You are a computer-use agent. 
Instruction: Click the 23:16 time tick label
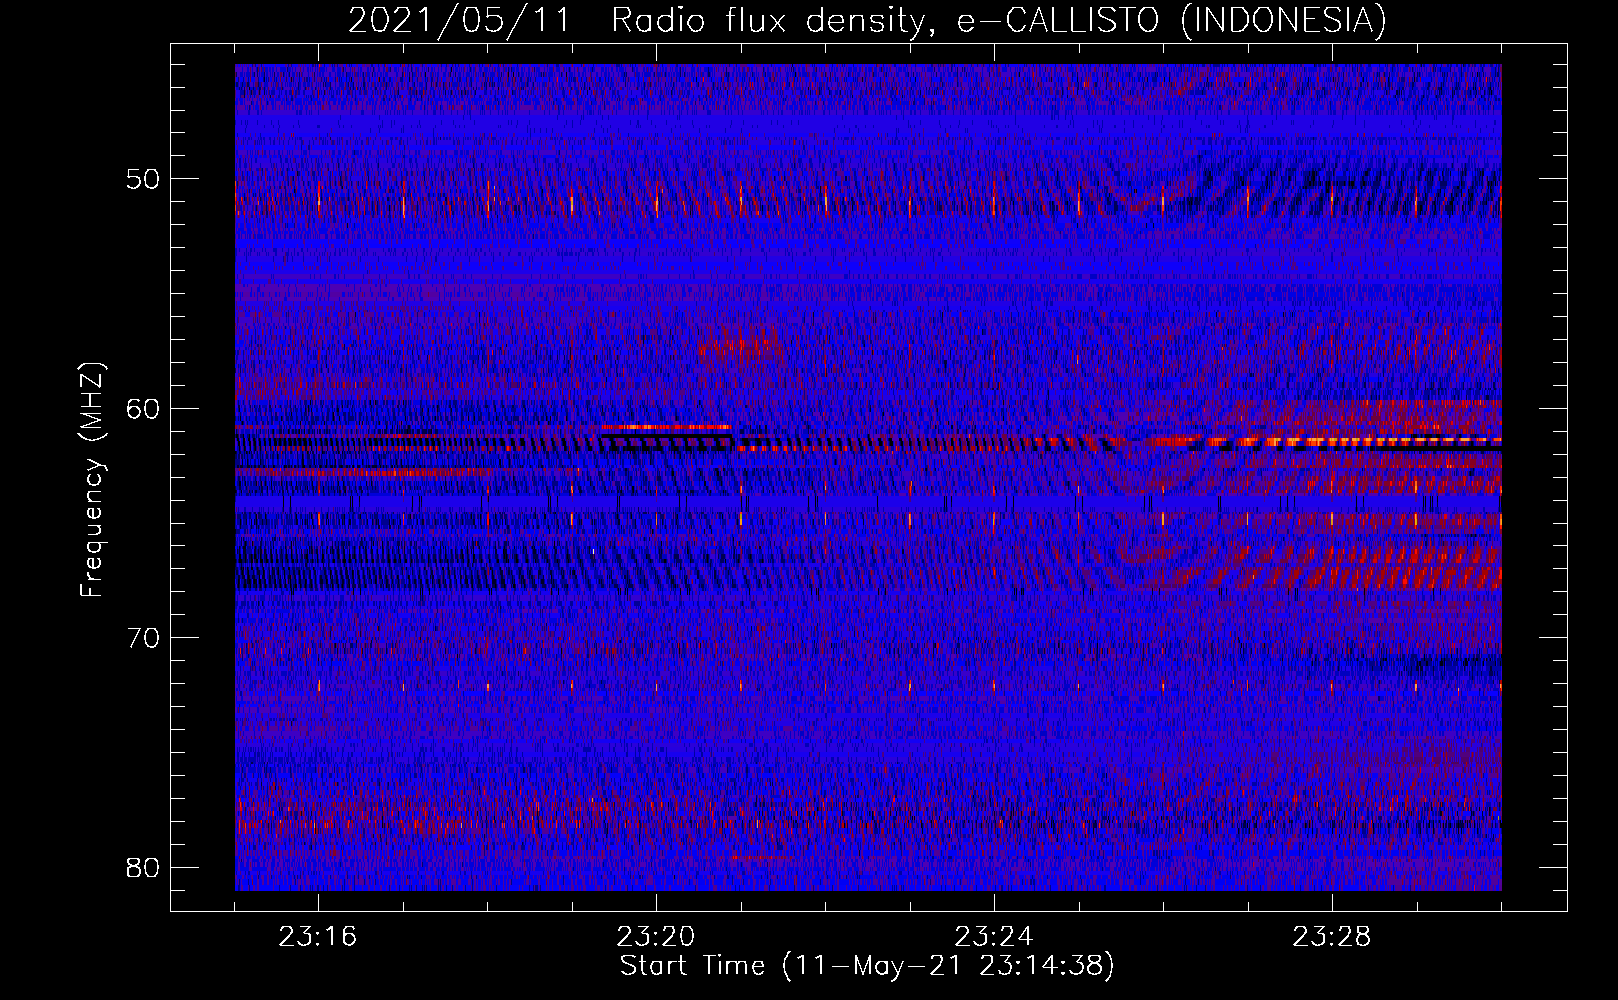tap(318, 937)
